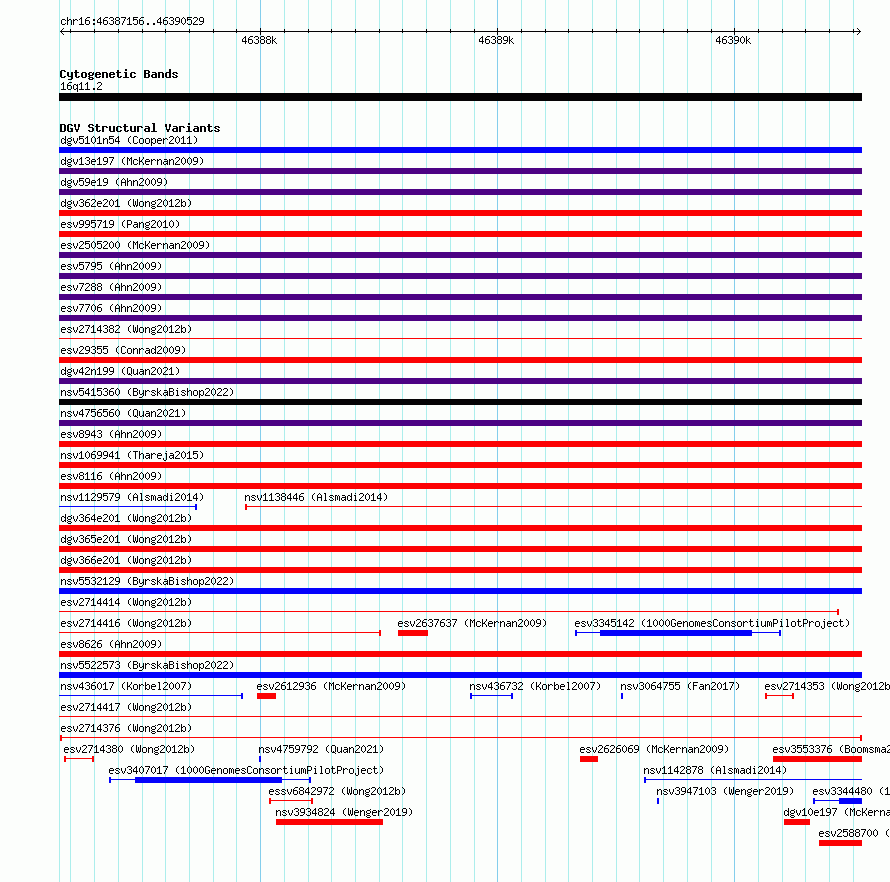Open nsv1142878 (Alsmadi2014) variant

click(x=715, y=770)
